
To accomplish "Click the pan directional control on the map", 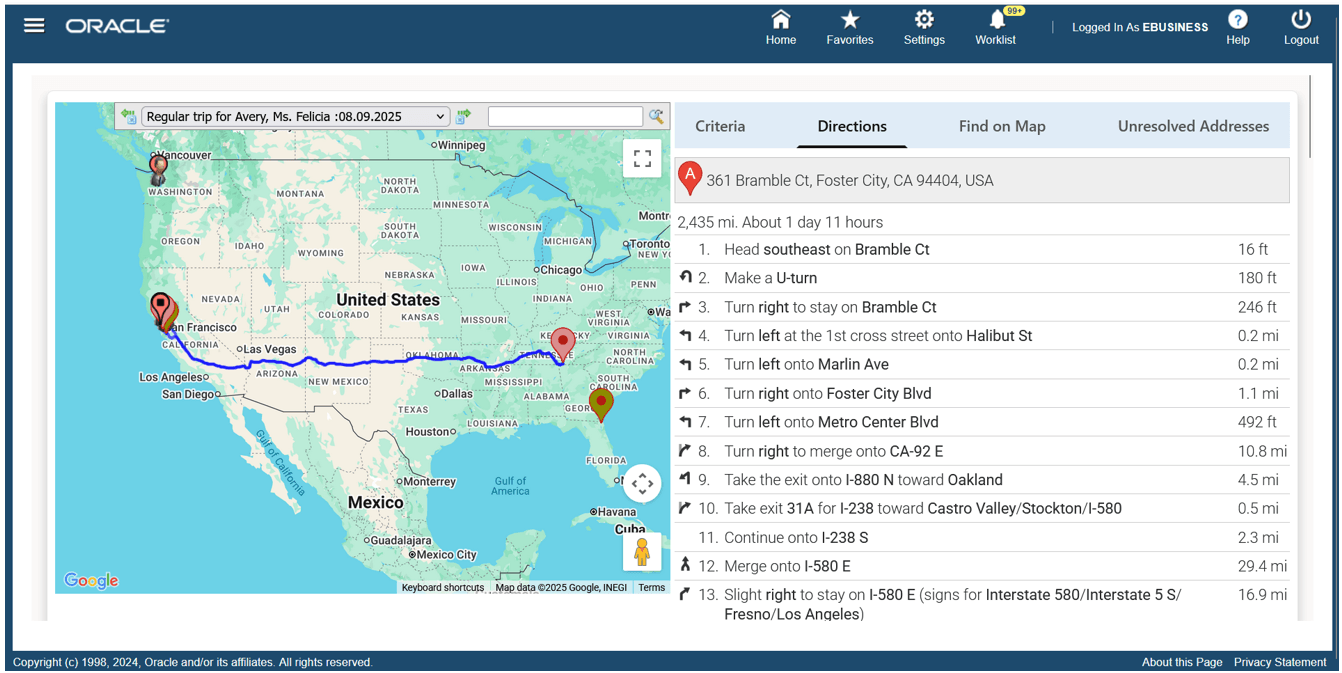I will click(642, 483).
